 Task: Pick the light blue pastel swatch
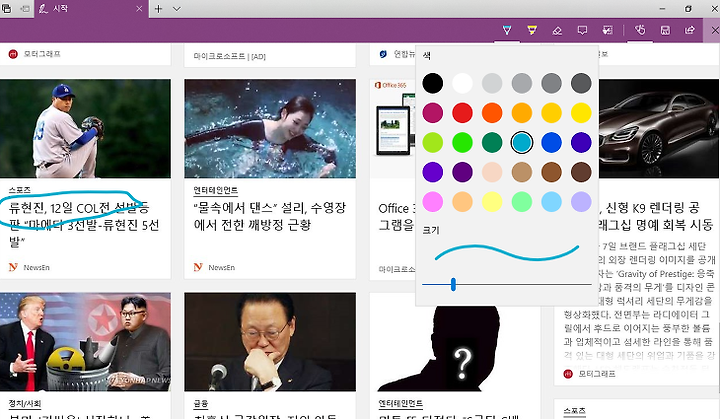click(551, 202)
